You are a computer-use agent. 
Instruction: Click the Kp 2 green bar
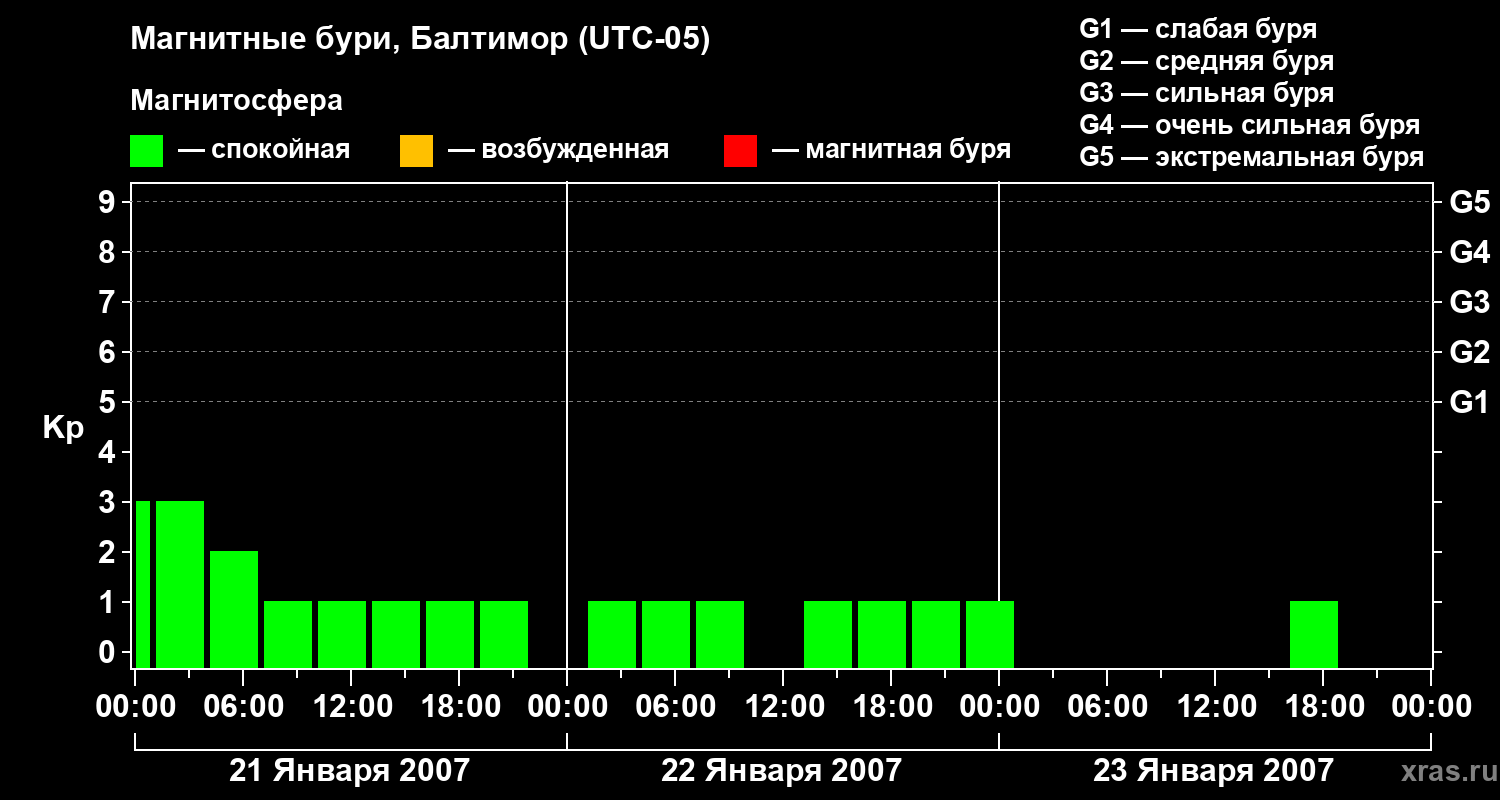click(x=234, y=609)
